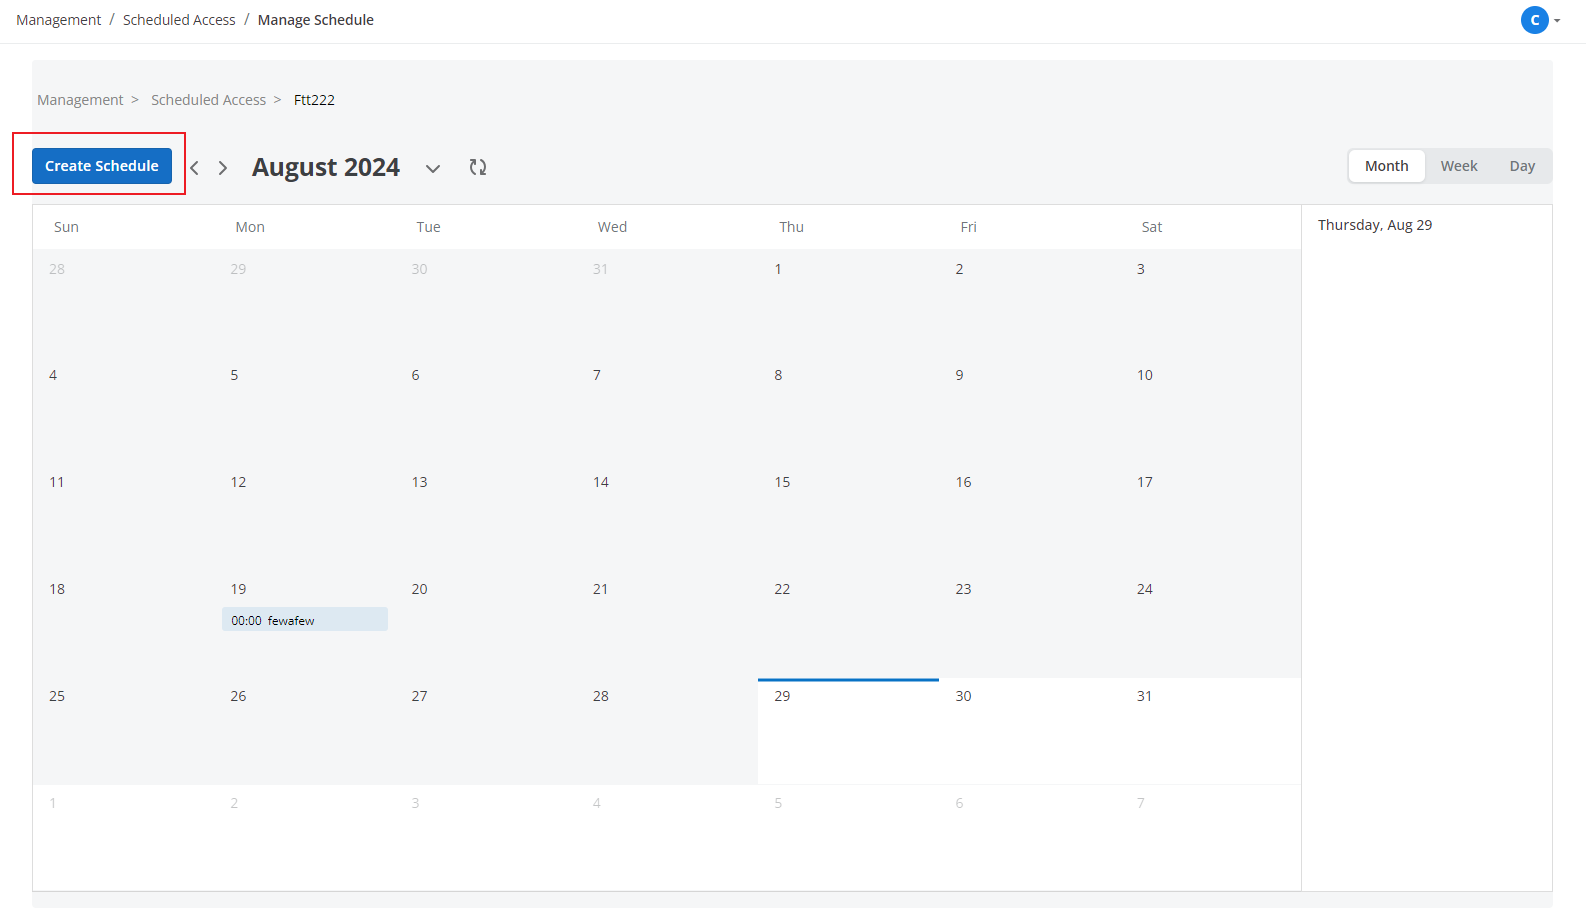Select August 16 on the calendar
Screen dimensions: 1586x909
coord(963,482)
